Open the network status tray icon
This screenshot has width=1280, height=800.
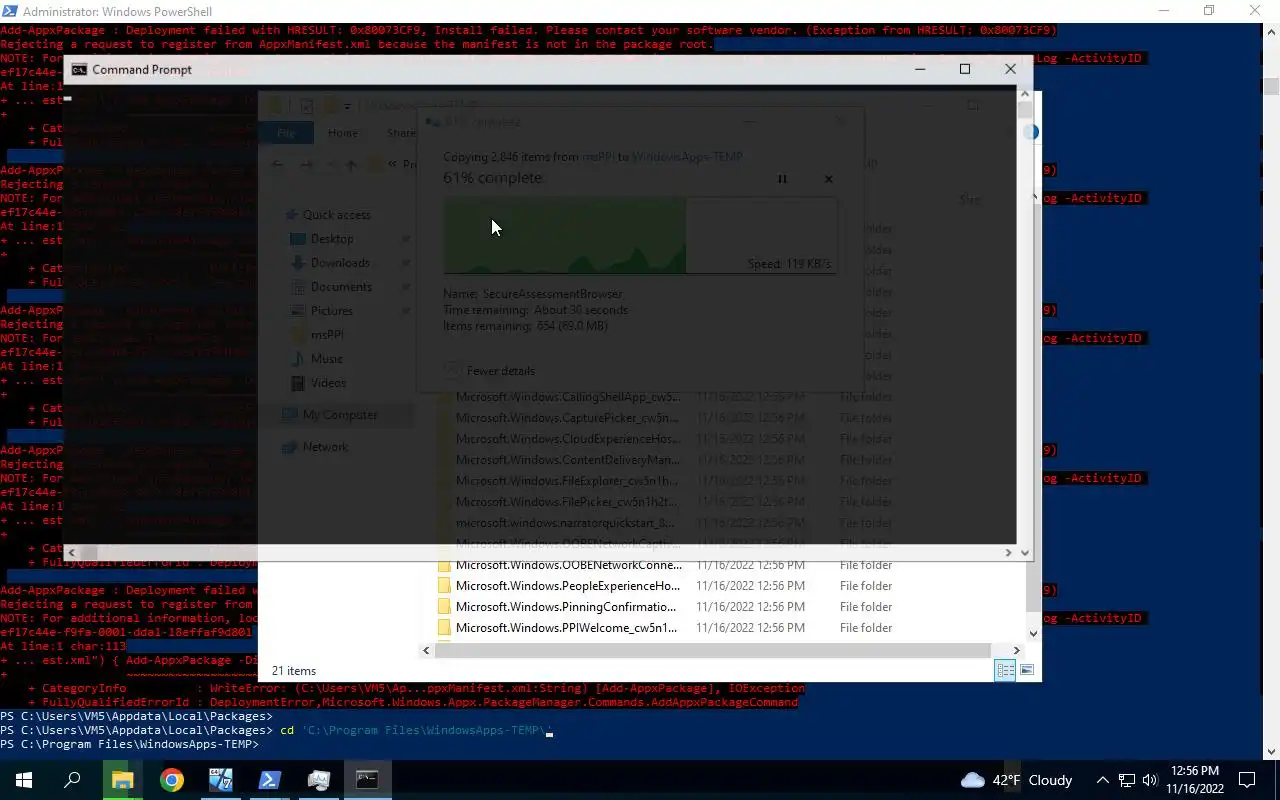(x=1126, y=780)
